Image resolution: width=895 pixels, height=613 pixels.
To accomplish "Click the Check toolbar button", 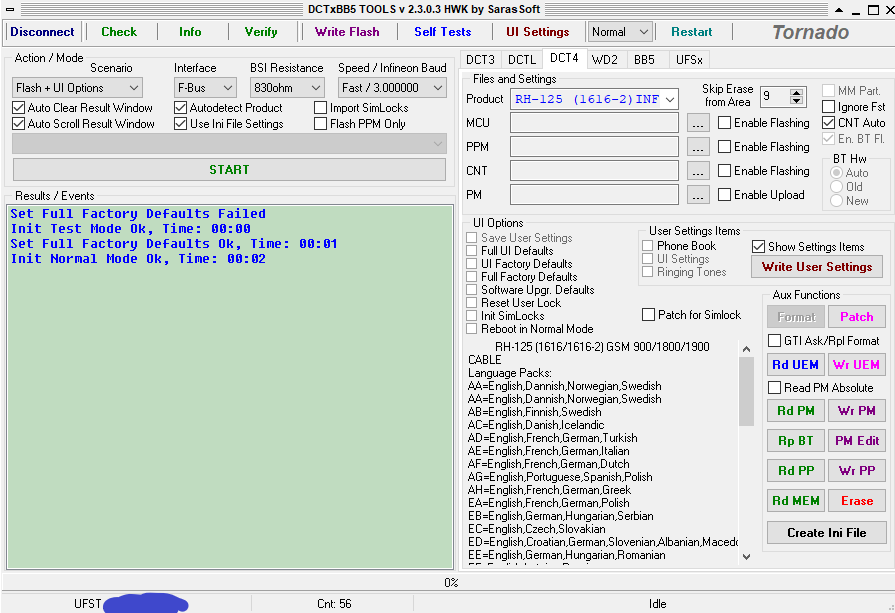I will [x=119, y=32].
